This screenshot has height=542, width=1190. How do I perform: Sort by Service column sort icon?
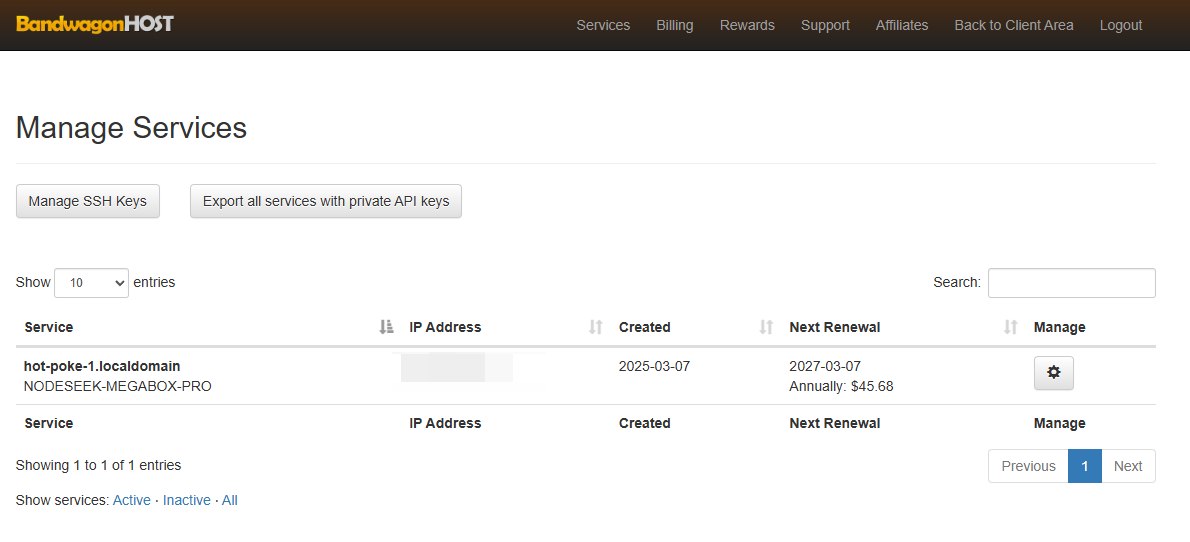(x=386, y=327)
